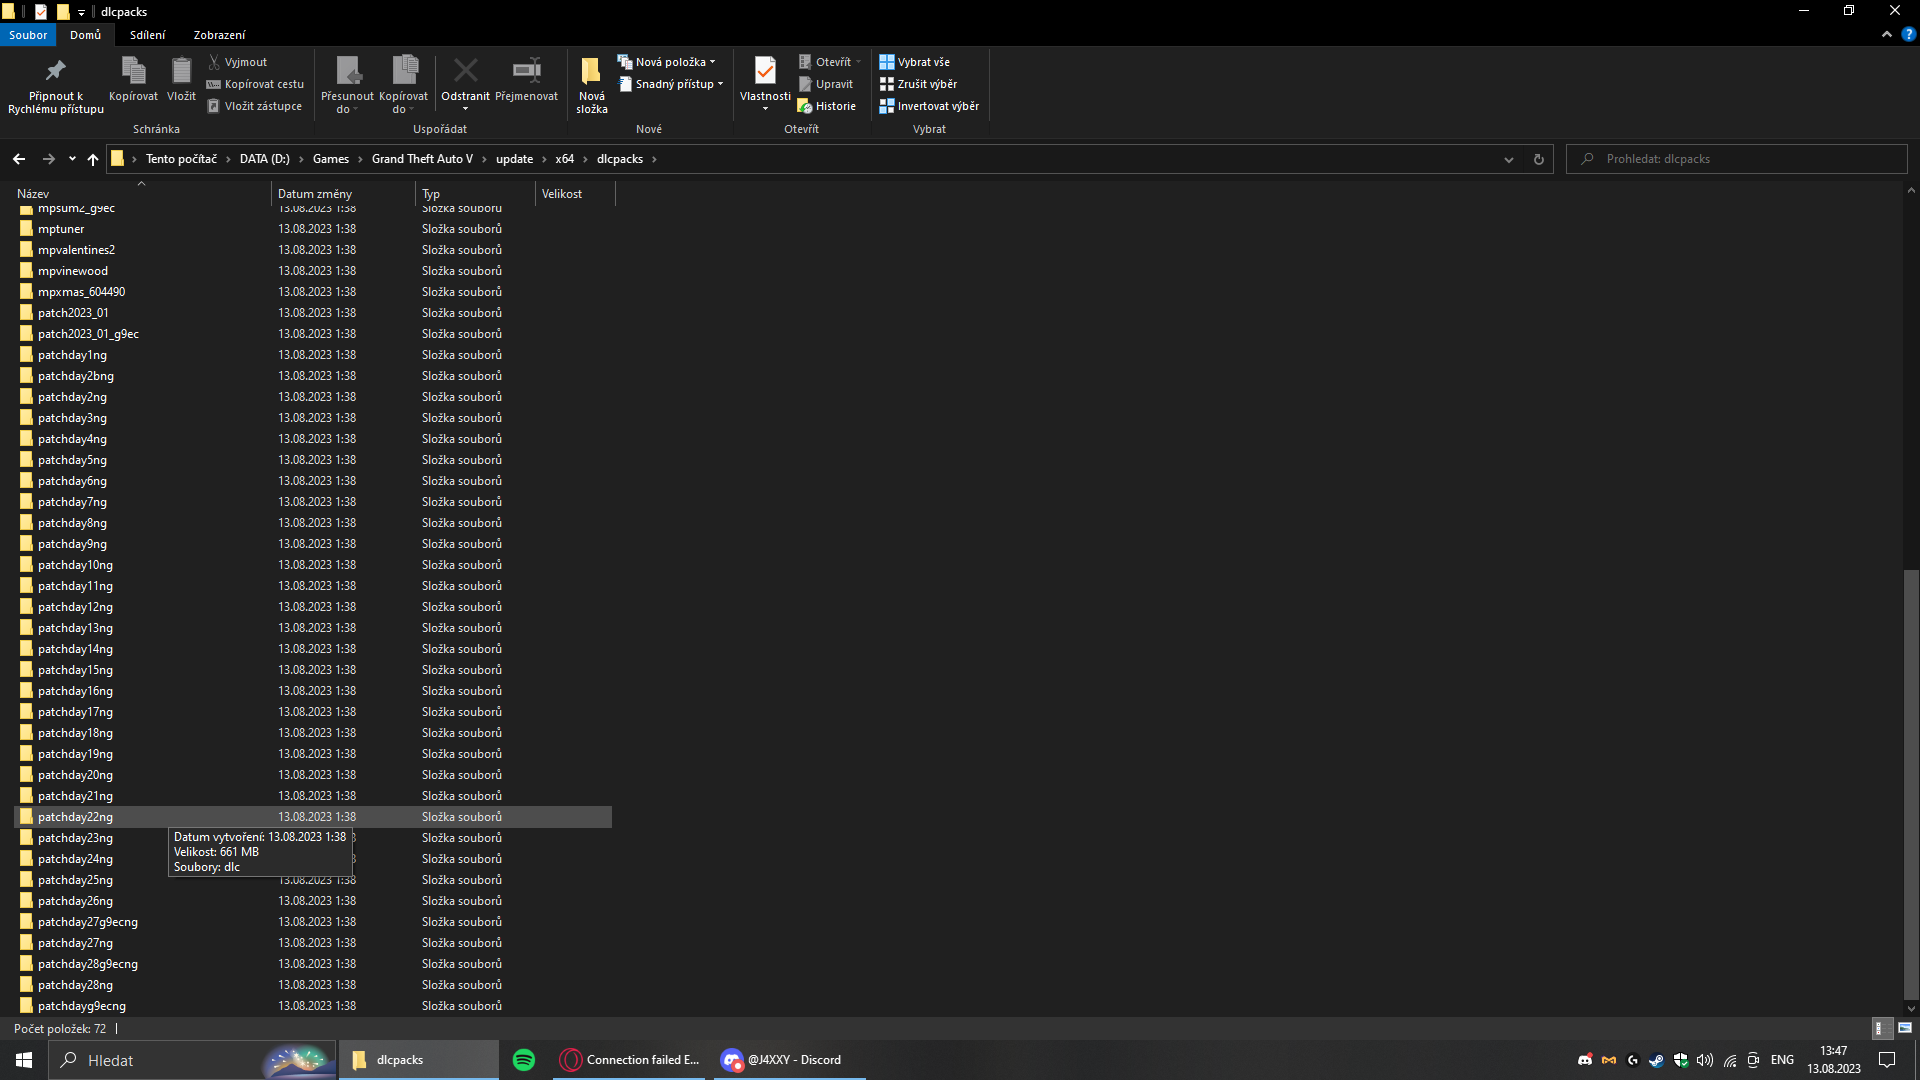The width and height of the screenshot is (1920, 1080).
Task: Click the Kopírovat copy icon
Action: click(133, 71)
